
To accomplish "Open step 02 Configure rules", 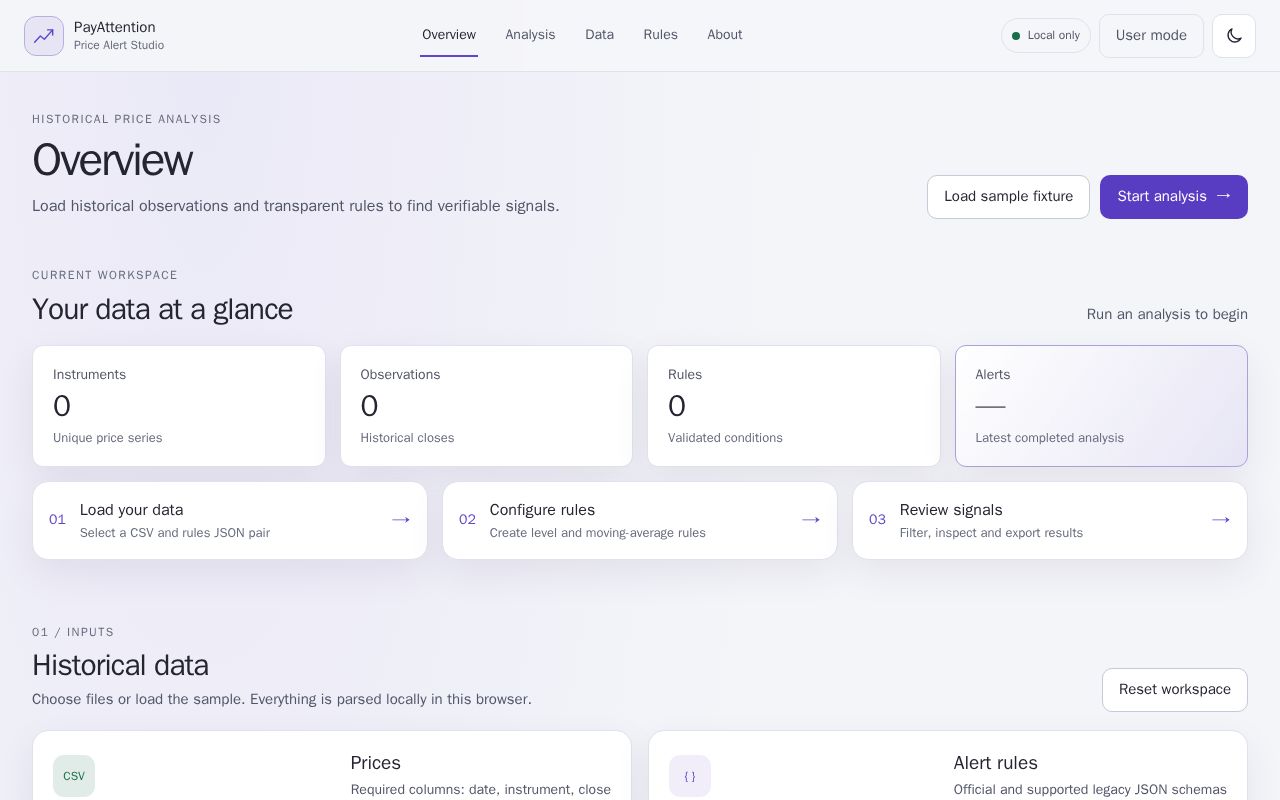I will pyautogui.click(x=640, y=521).
